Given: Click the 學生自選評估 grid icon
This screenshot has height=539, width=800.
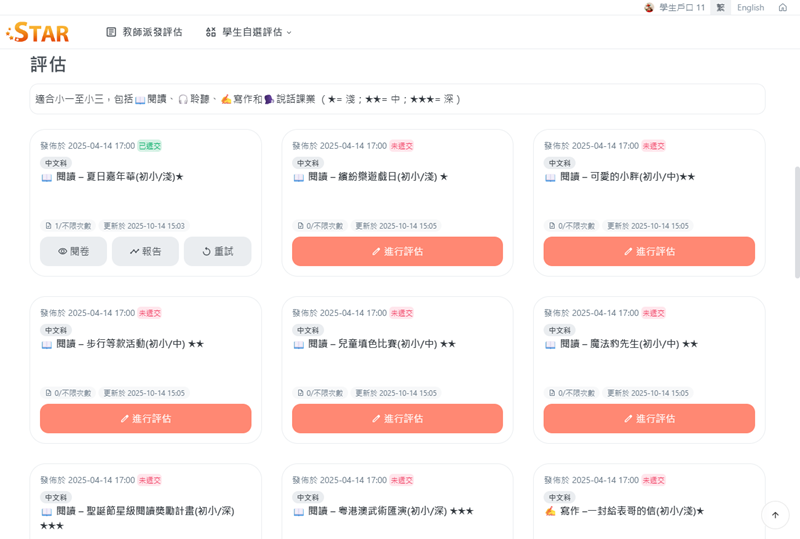Looking at the screenshot, I should [x=211, y=32].
